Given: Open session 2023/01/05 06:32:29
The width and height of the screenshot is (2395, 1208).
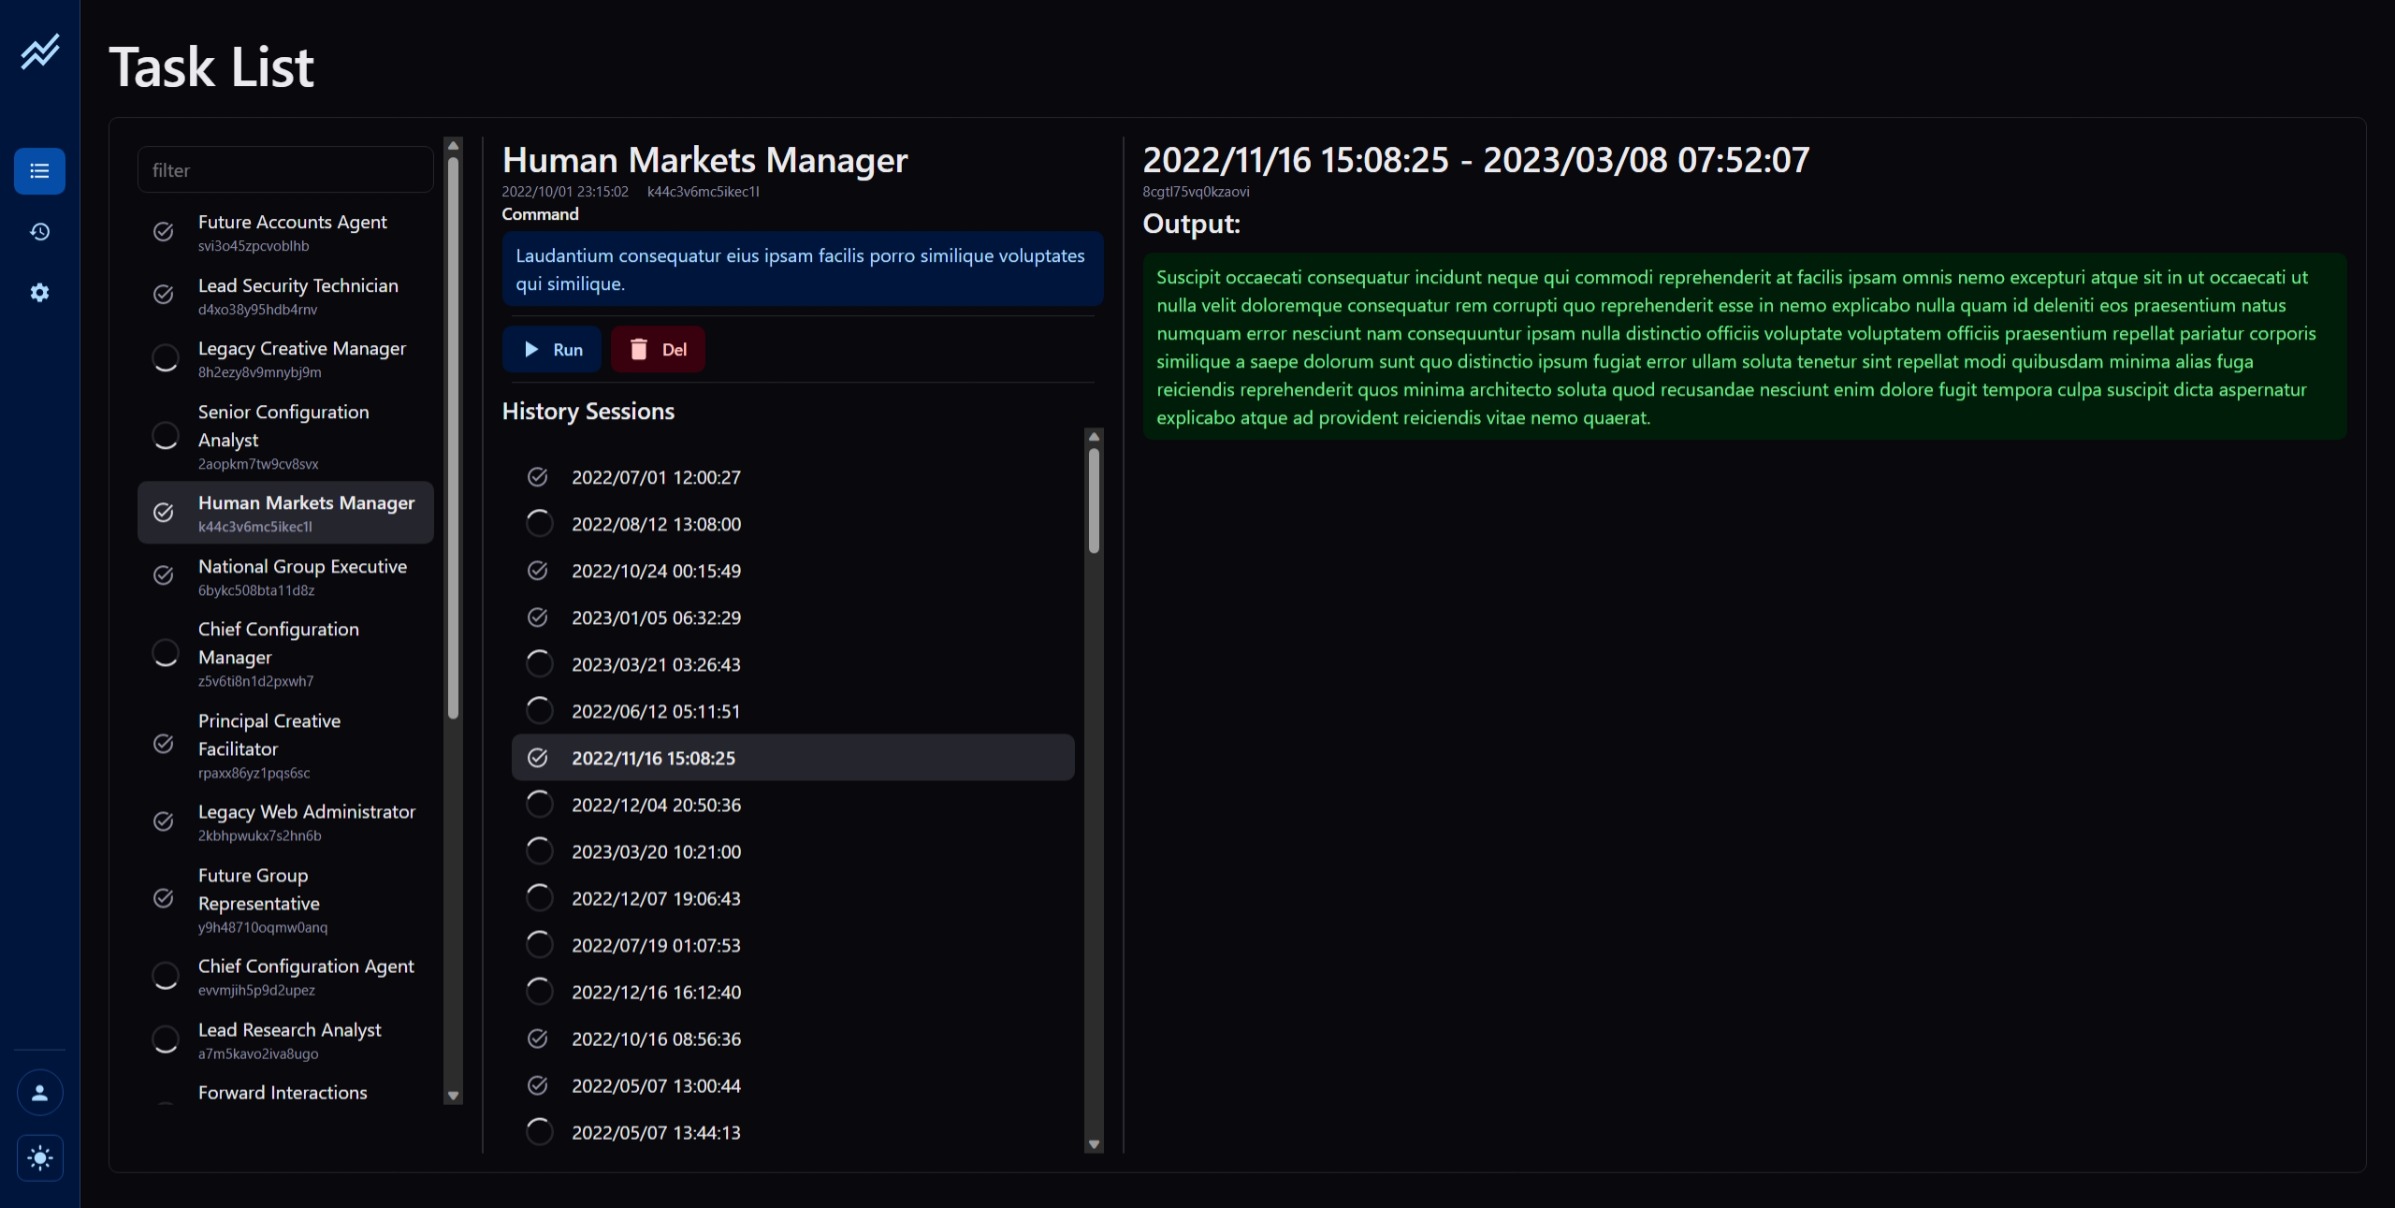Looking at the screenshot, I should (656, 618).
